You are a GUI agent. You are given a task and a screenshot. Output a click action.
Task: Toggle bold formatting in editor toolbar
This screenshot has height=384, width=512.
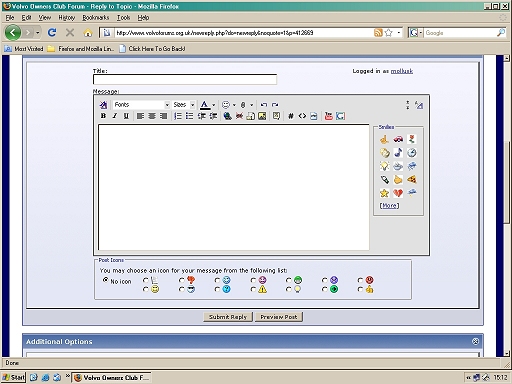(x=103, y=116)
